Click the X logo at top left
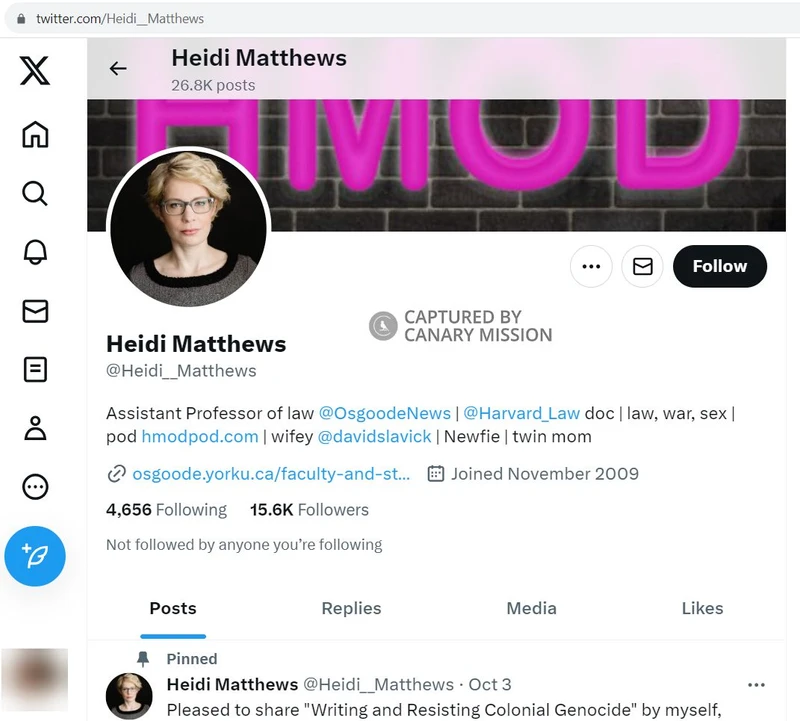 pos(34,70)
